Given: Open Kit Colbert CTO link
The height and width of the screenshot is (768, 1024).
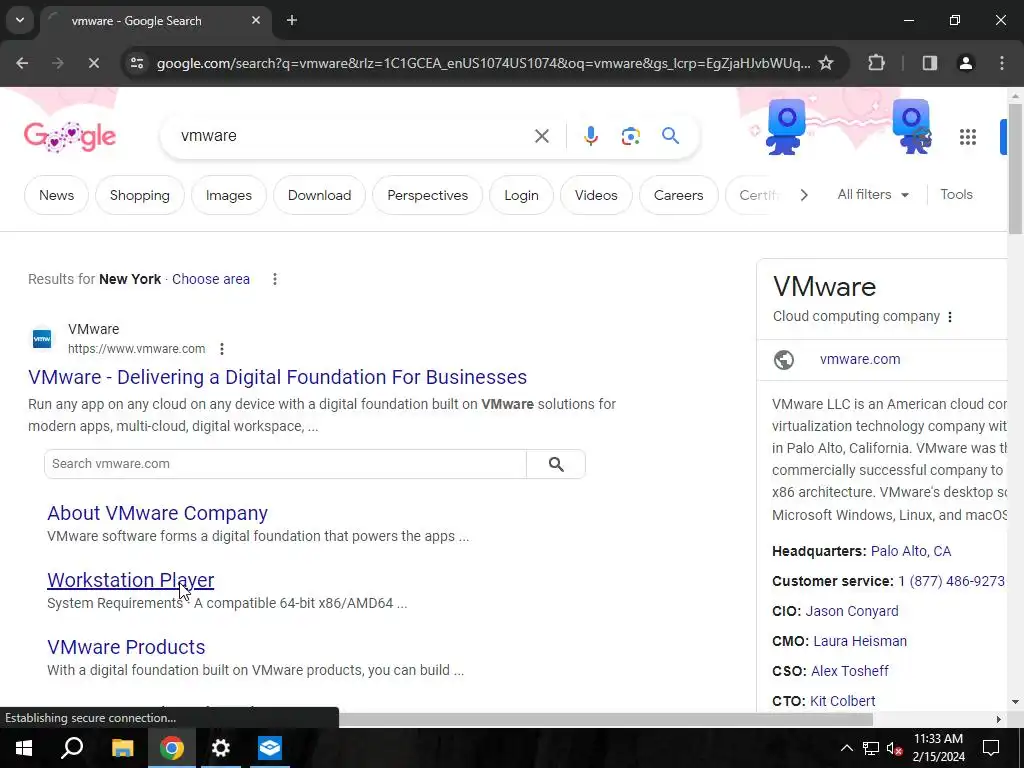Looking at the screenshot, I should [842, 701].
